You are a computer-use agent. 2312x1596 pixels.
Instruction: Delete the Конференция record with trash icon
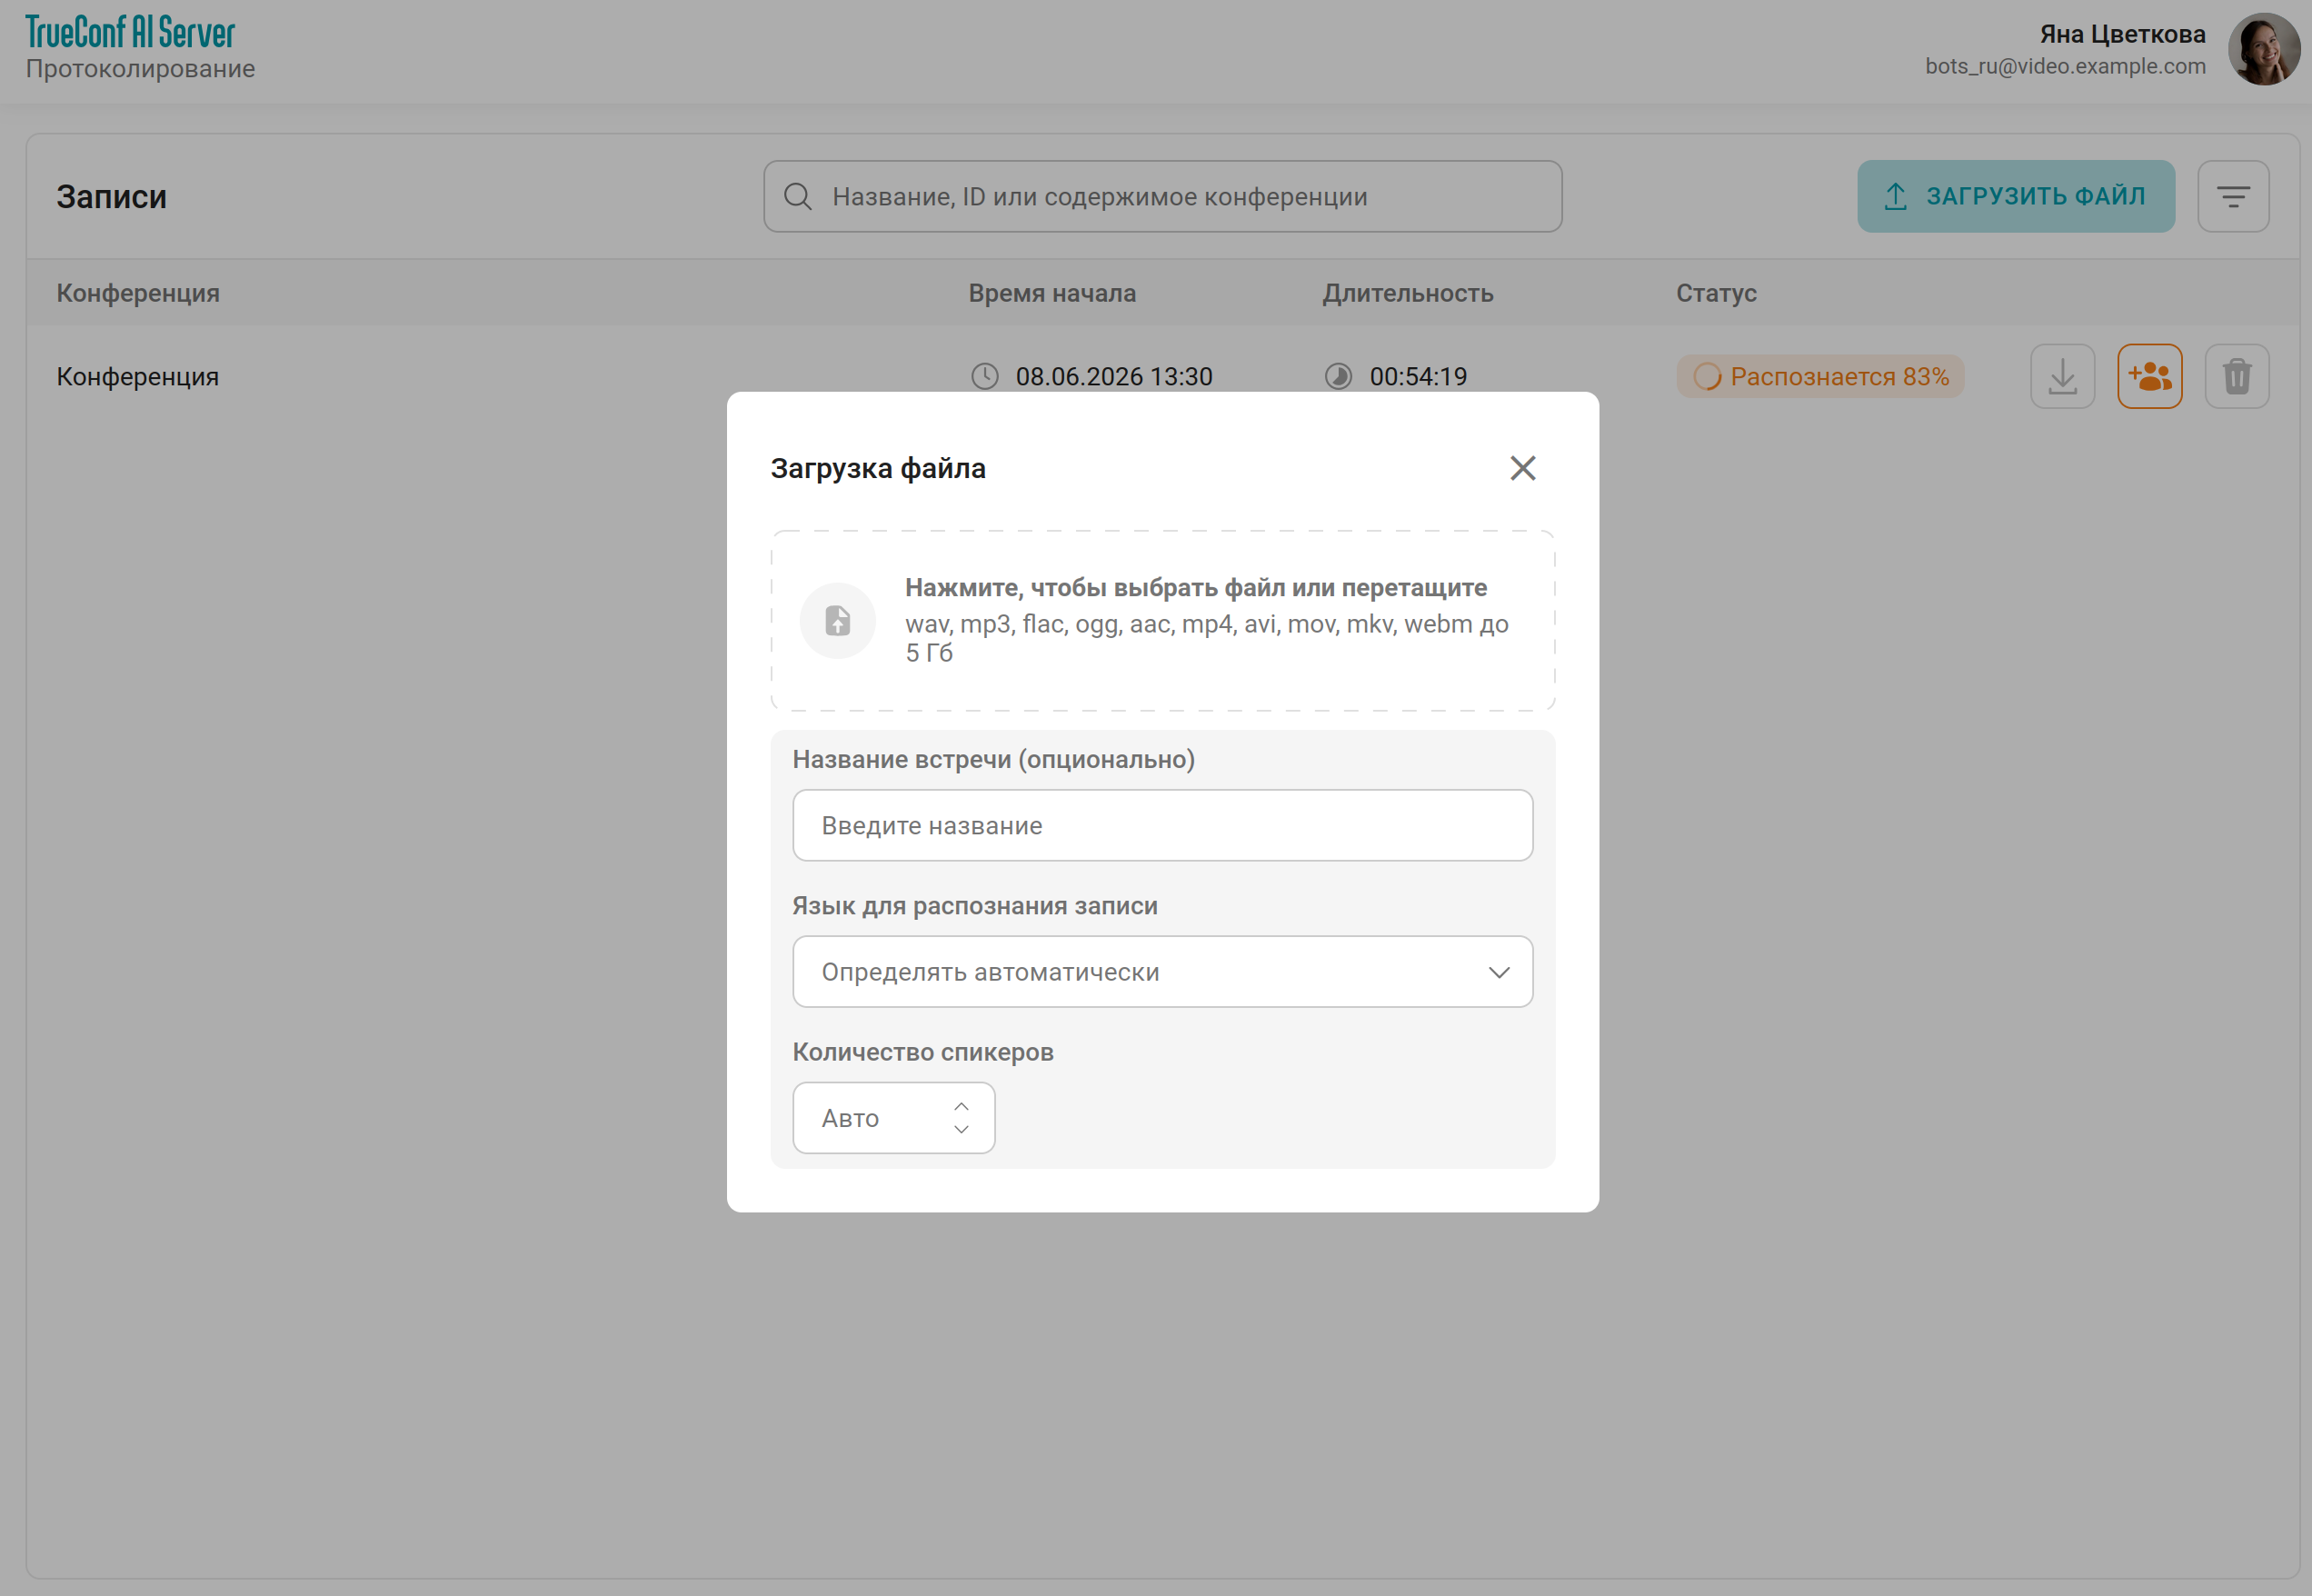[x=2237, y=377]
